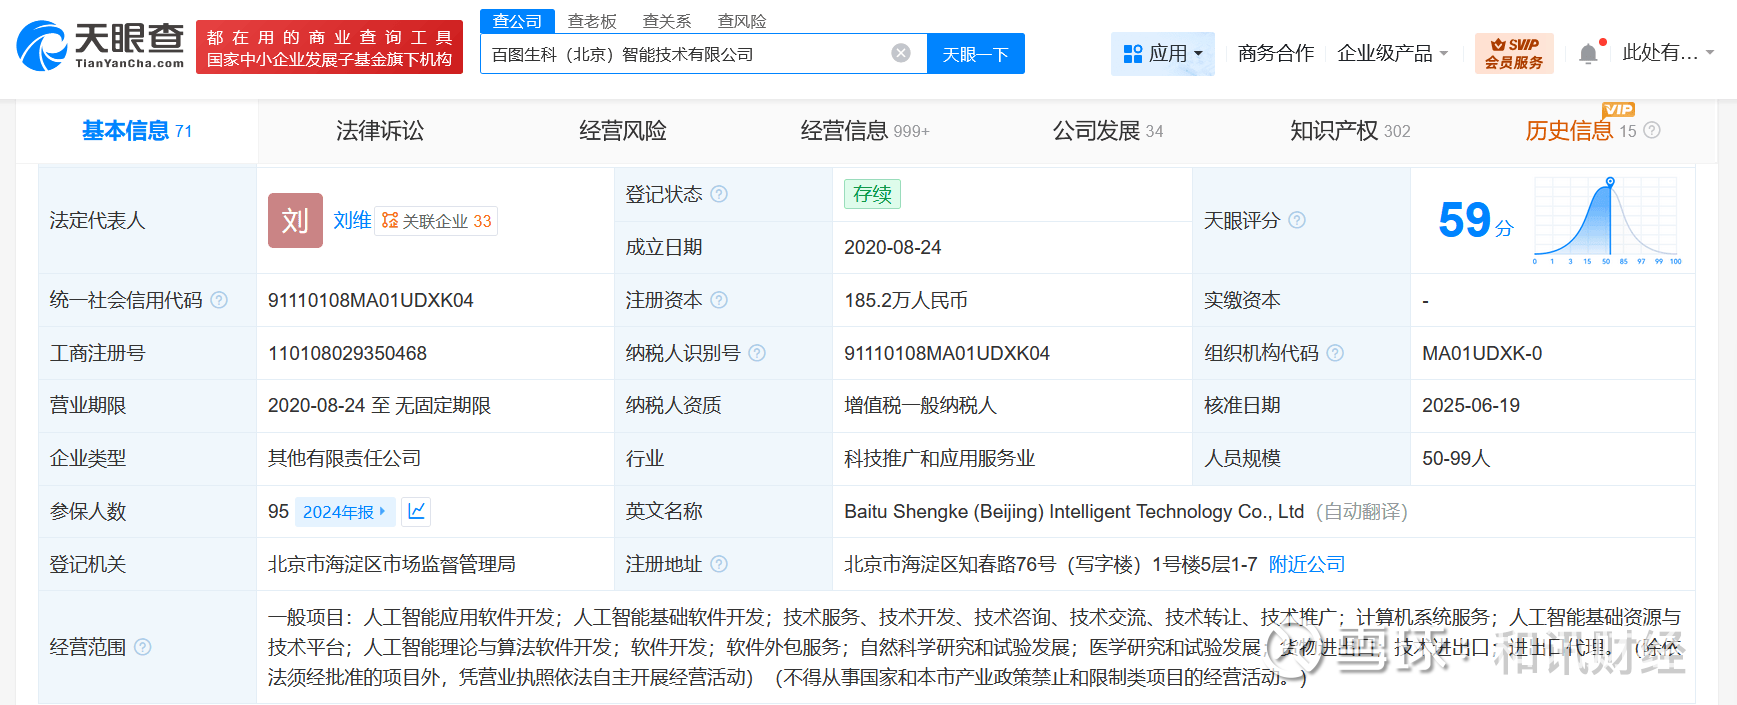The height and width of the screenshot is (705, 1737).
Task: Click the company name search input field
Action: (685, 54)
